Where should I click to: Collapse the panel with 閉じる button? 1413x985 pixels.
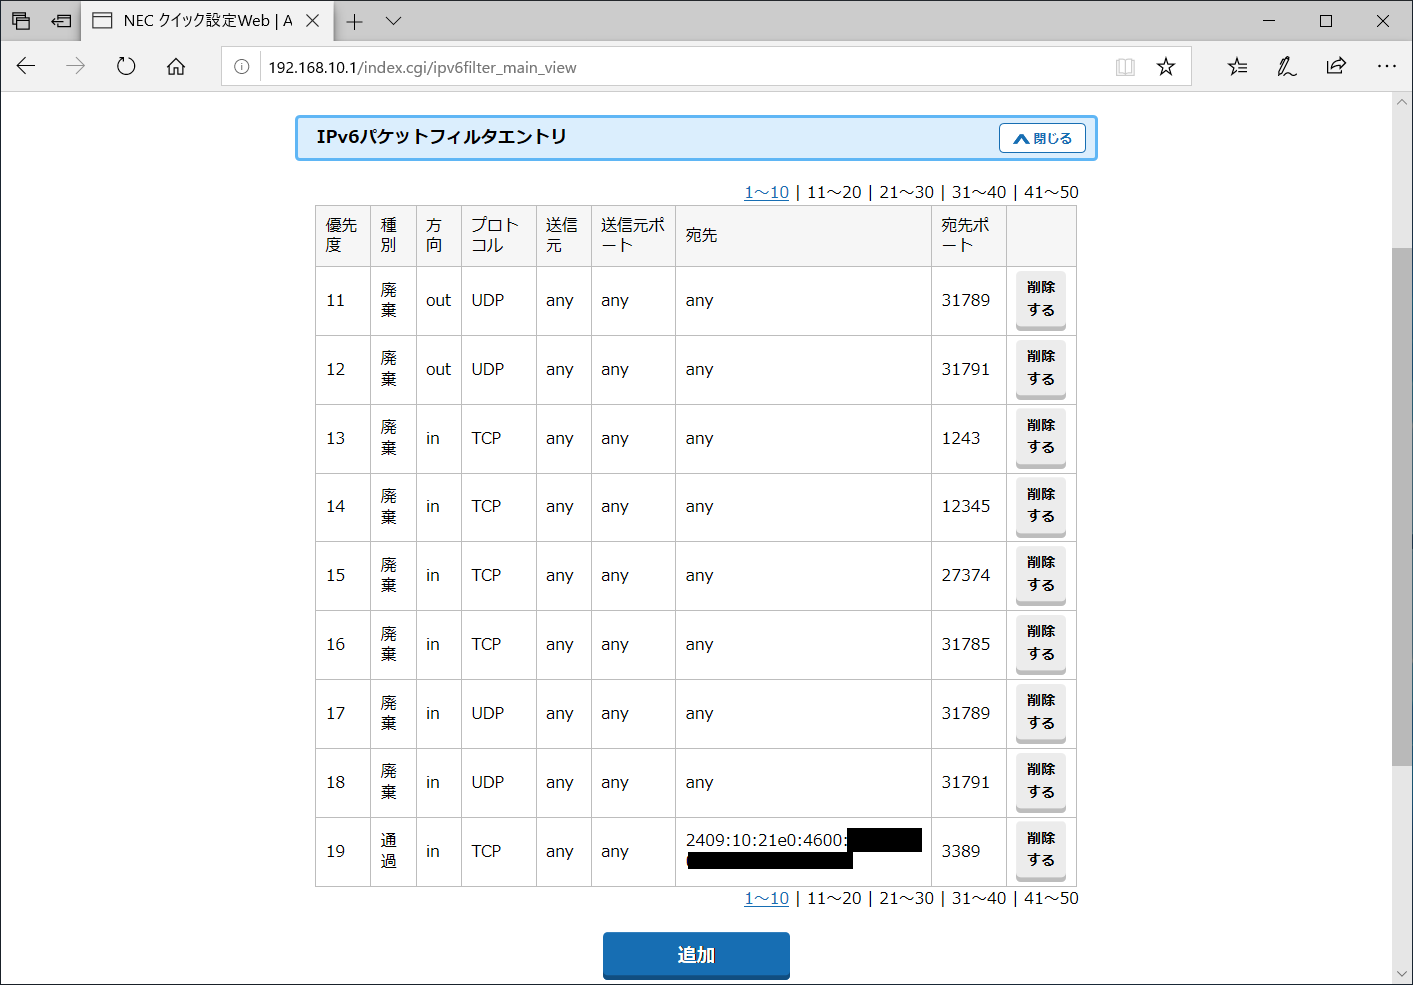1042,138
